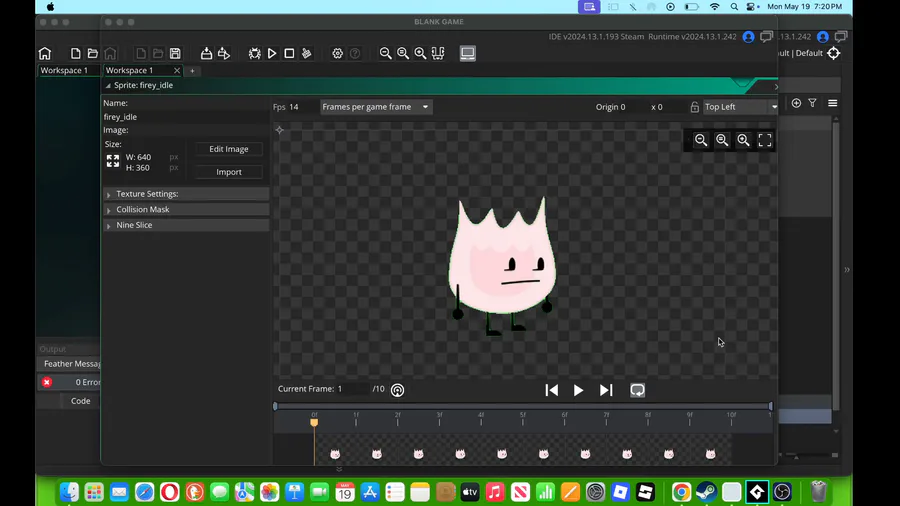The image size is (900, 506).
Task: Open the Help question mark icon
Action: [x=355, y=53]
